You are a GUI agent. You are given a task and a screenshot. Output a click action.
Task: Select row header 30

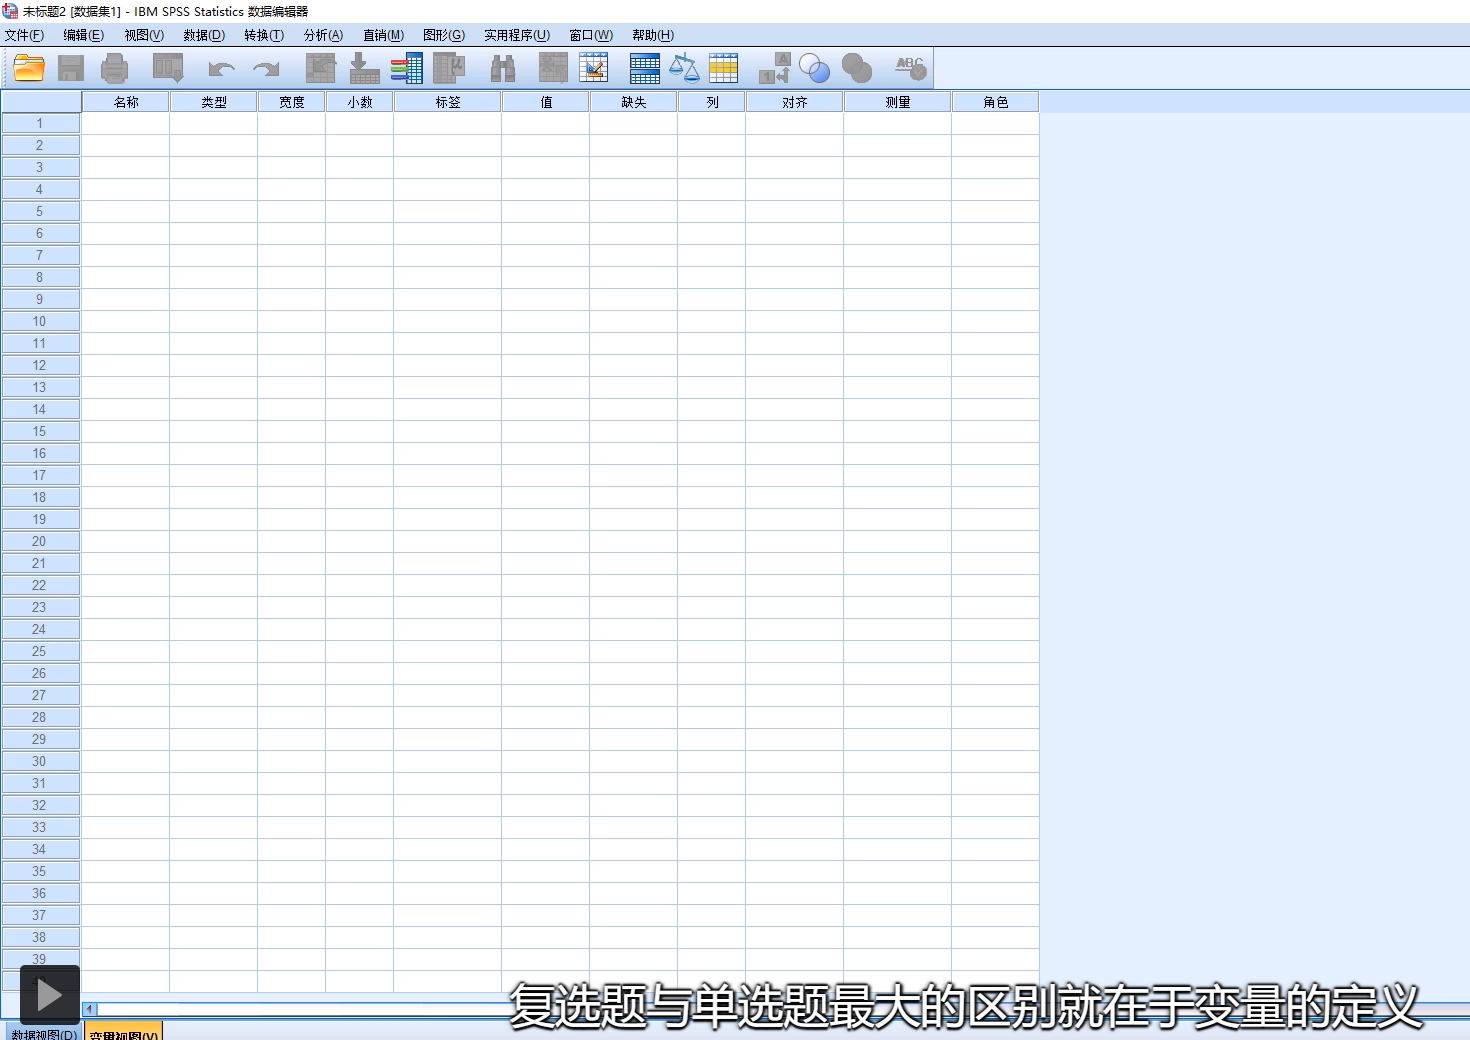[40, 761]
